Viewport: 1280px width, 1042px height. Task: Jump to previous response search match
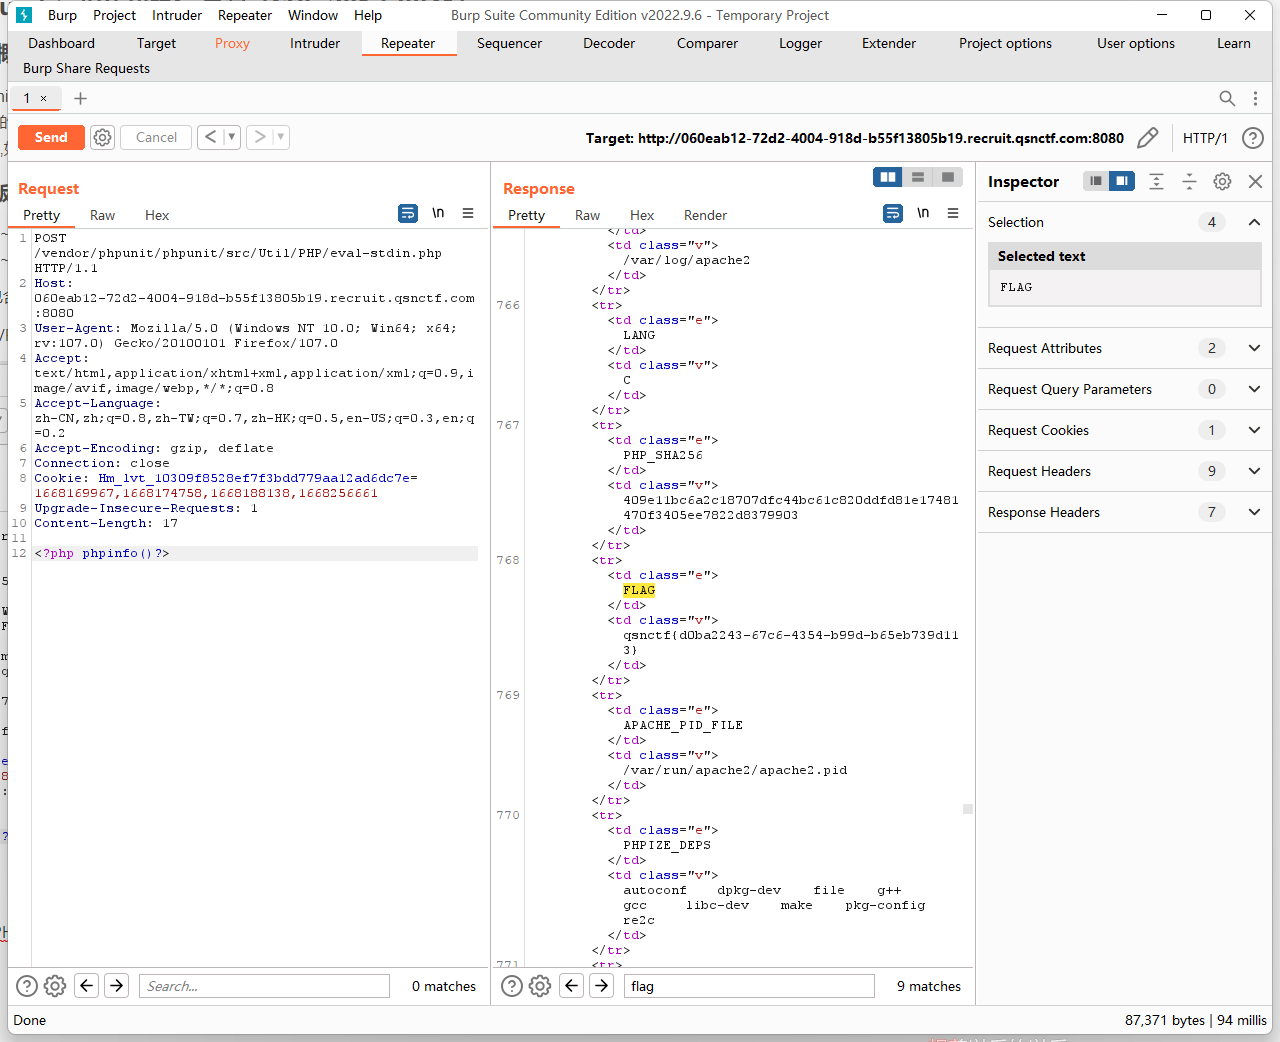[x=572, y=986]
